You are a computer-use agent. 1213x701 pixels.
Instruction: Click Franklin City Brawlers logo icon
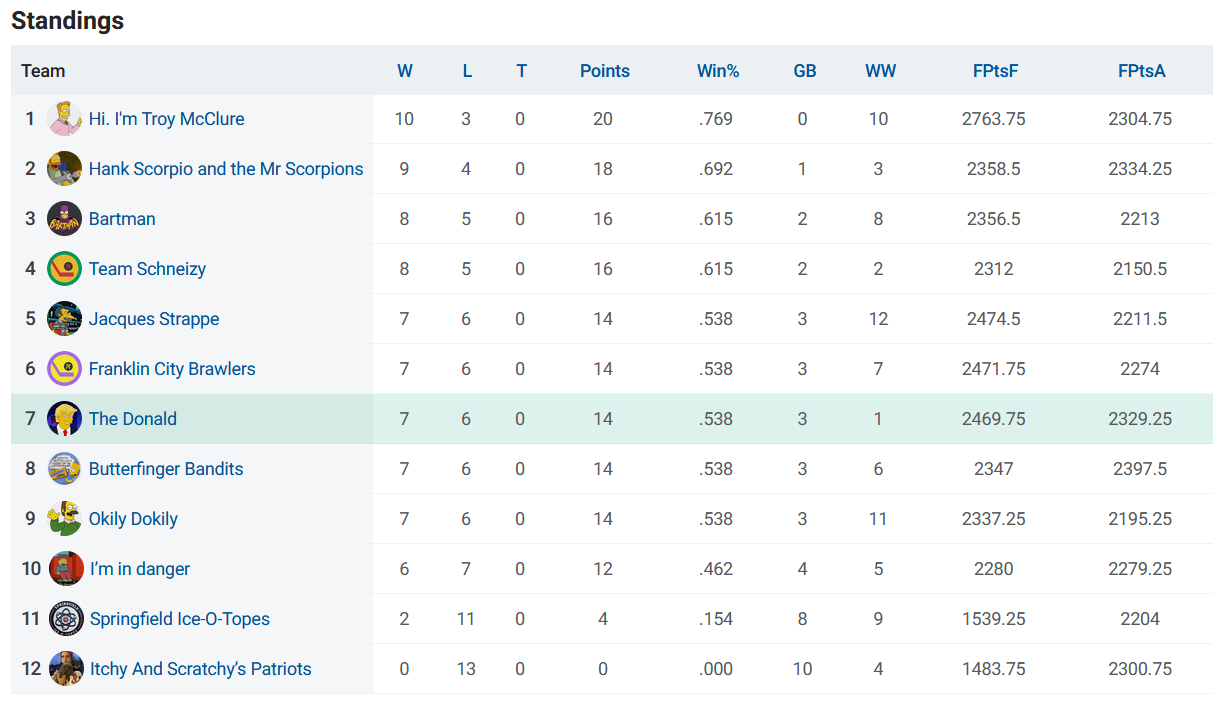tap(65, 369)
